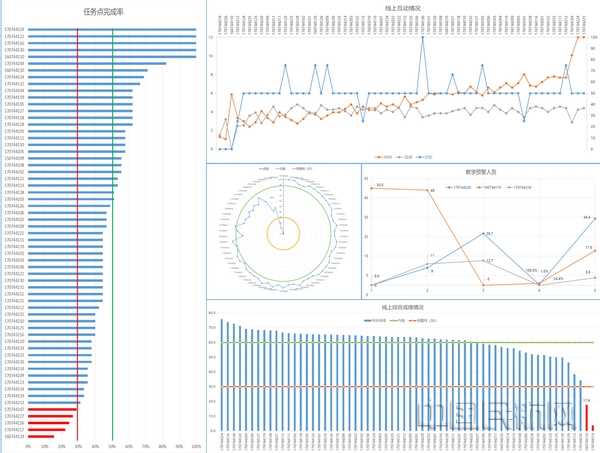Click the 34.4 data label on blue line

pos(587,217)
